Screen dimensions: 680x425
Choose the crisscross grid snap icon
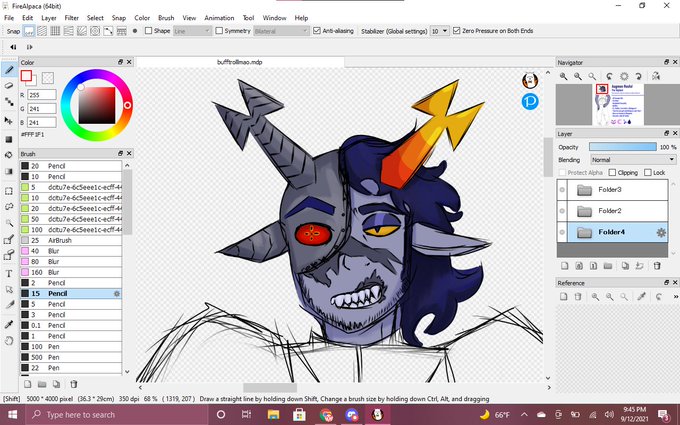click(x=55, y=31)
